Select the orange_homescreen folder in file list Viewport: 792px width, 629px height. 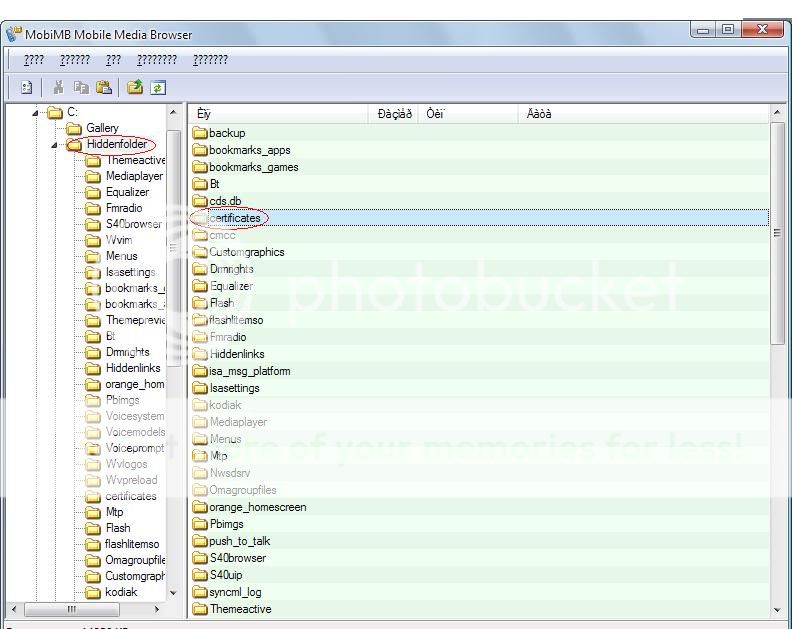(x=257, y=507)
